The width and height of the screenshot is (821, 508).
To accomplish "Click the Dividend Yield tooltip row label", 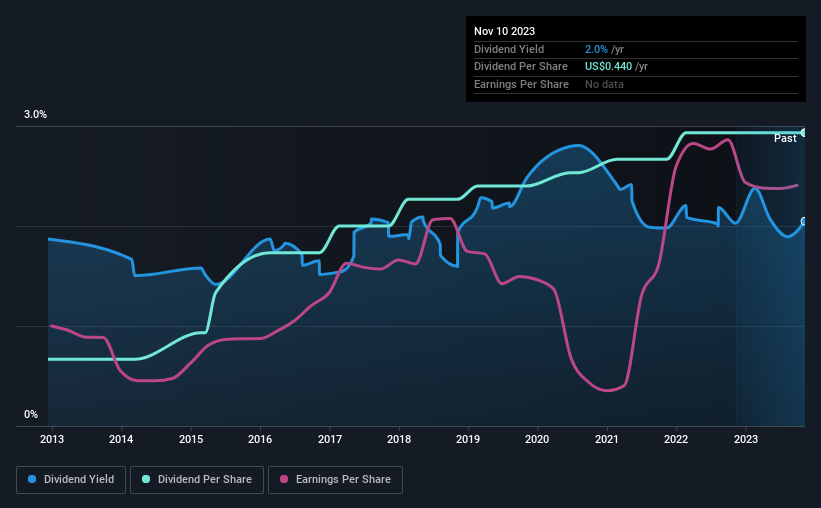I will tap(509, 49).
